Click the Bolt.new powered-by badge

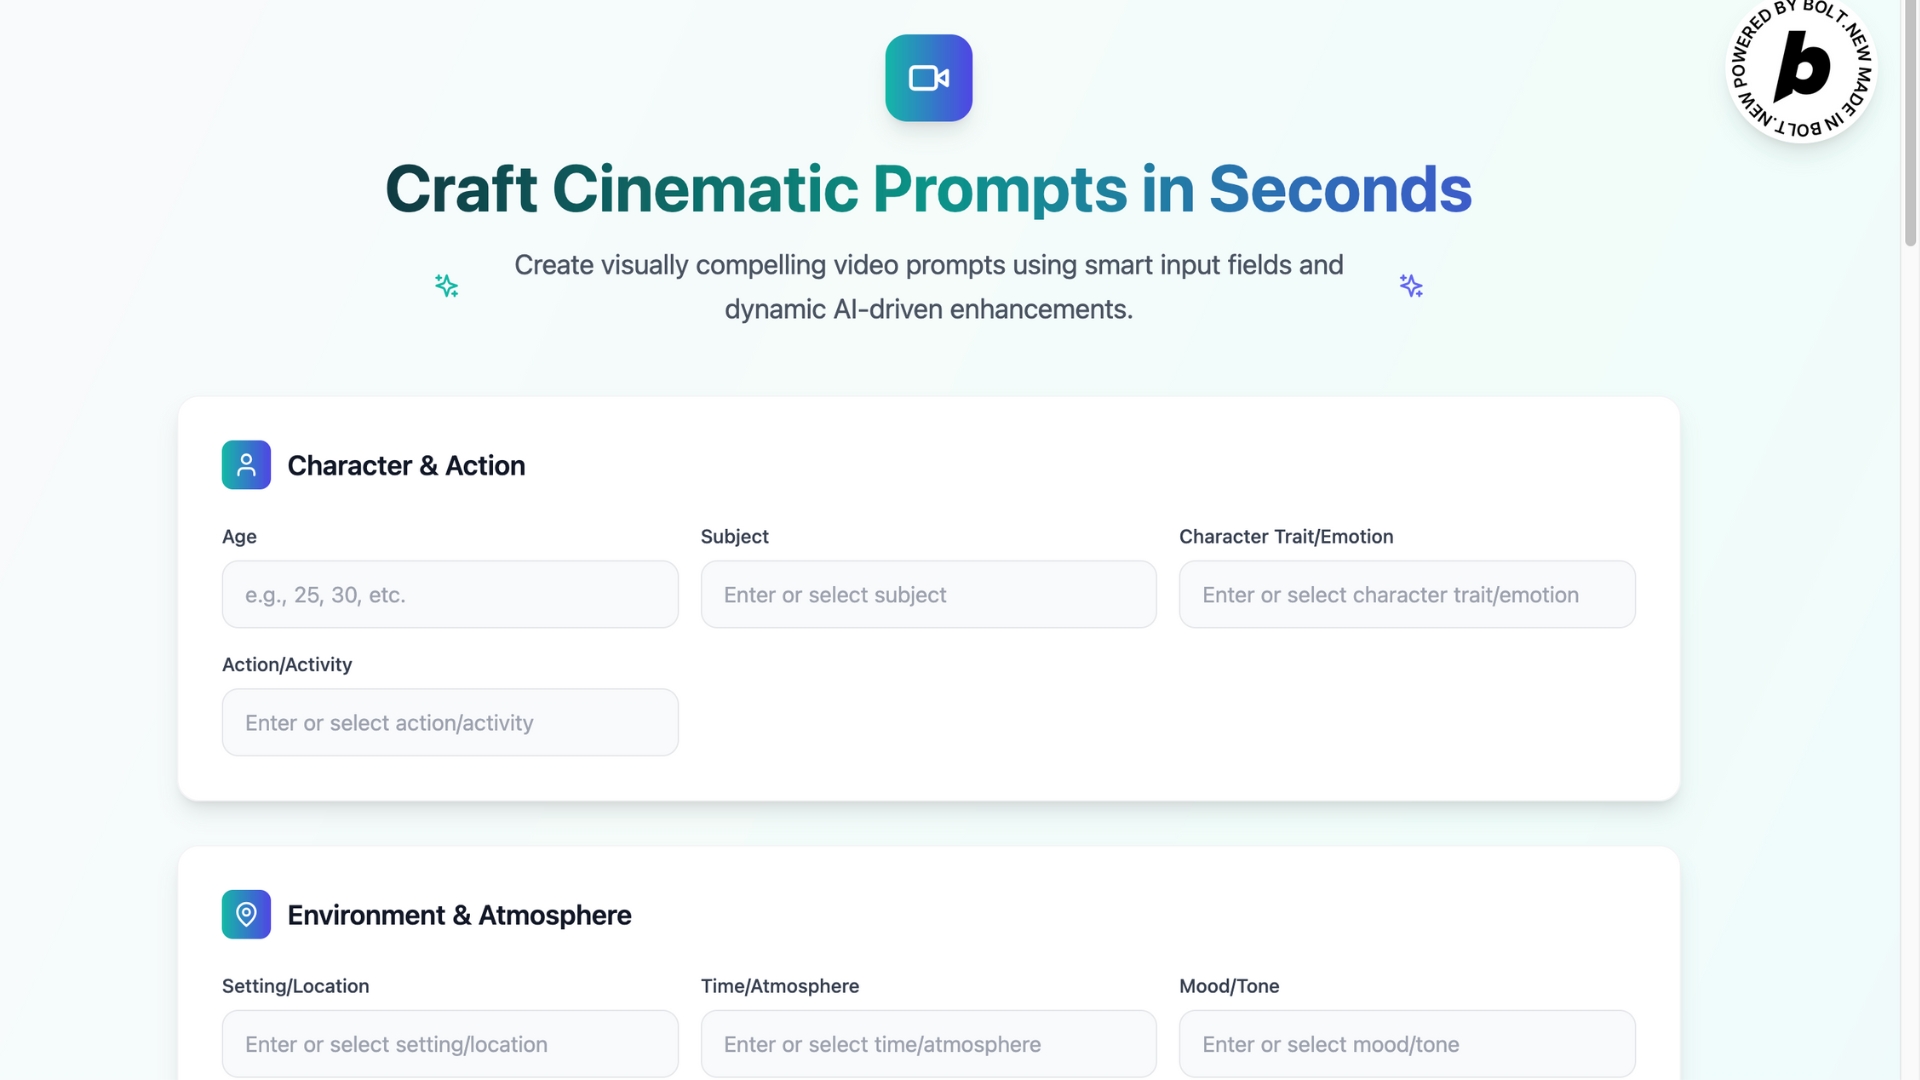1801,68
